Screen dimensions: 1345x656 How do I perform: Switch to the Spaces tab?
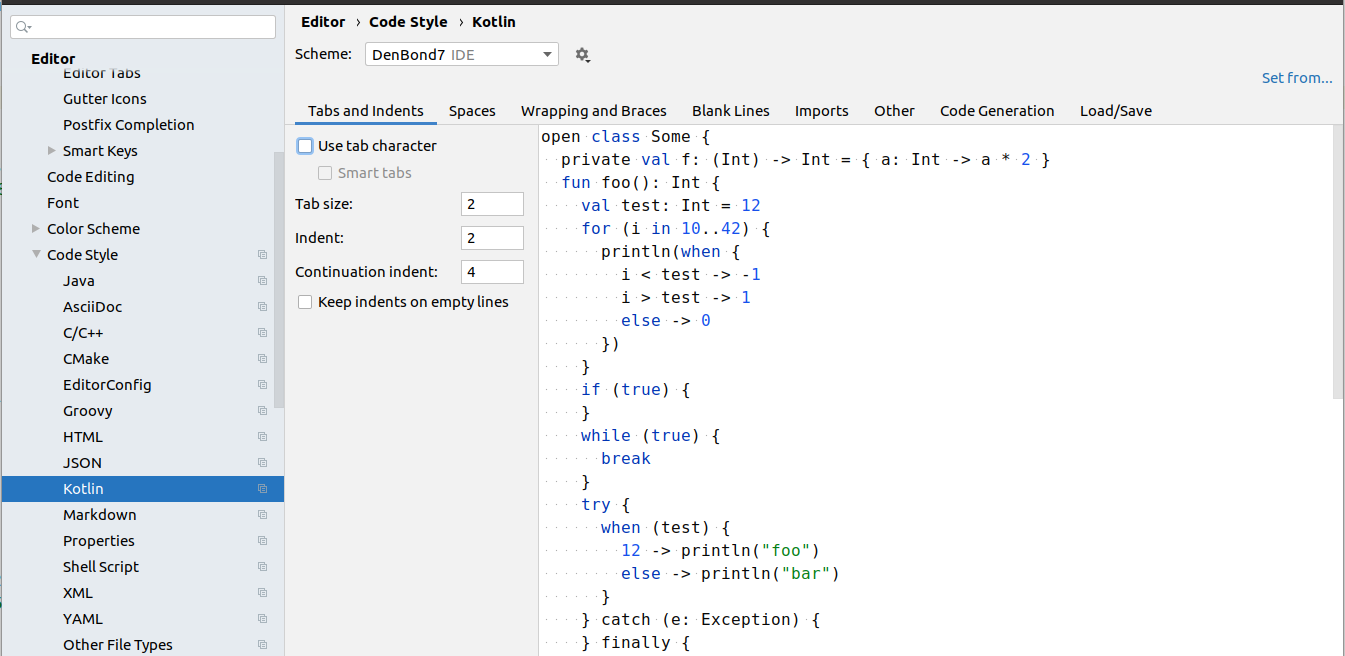[472, 111]
